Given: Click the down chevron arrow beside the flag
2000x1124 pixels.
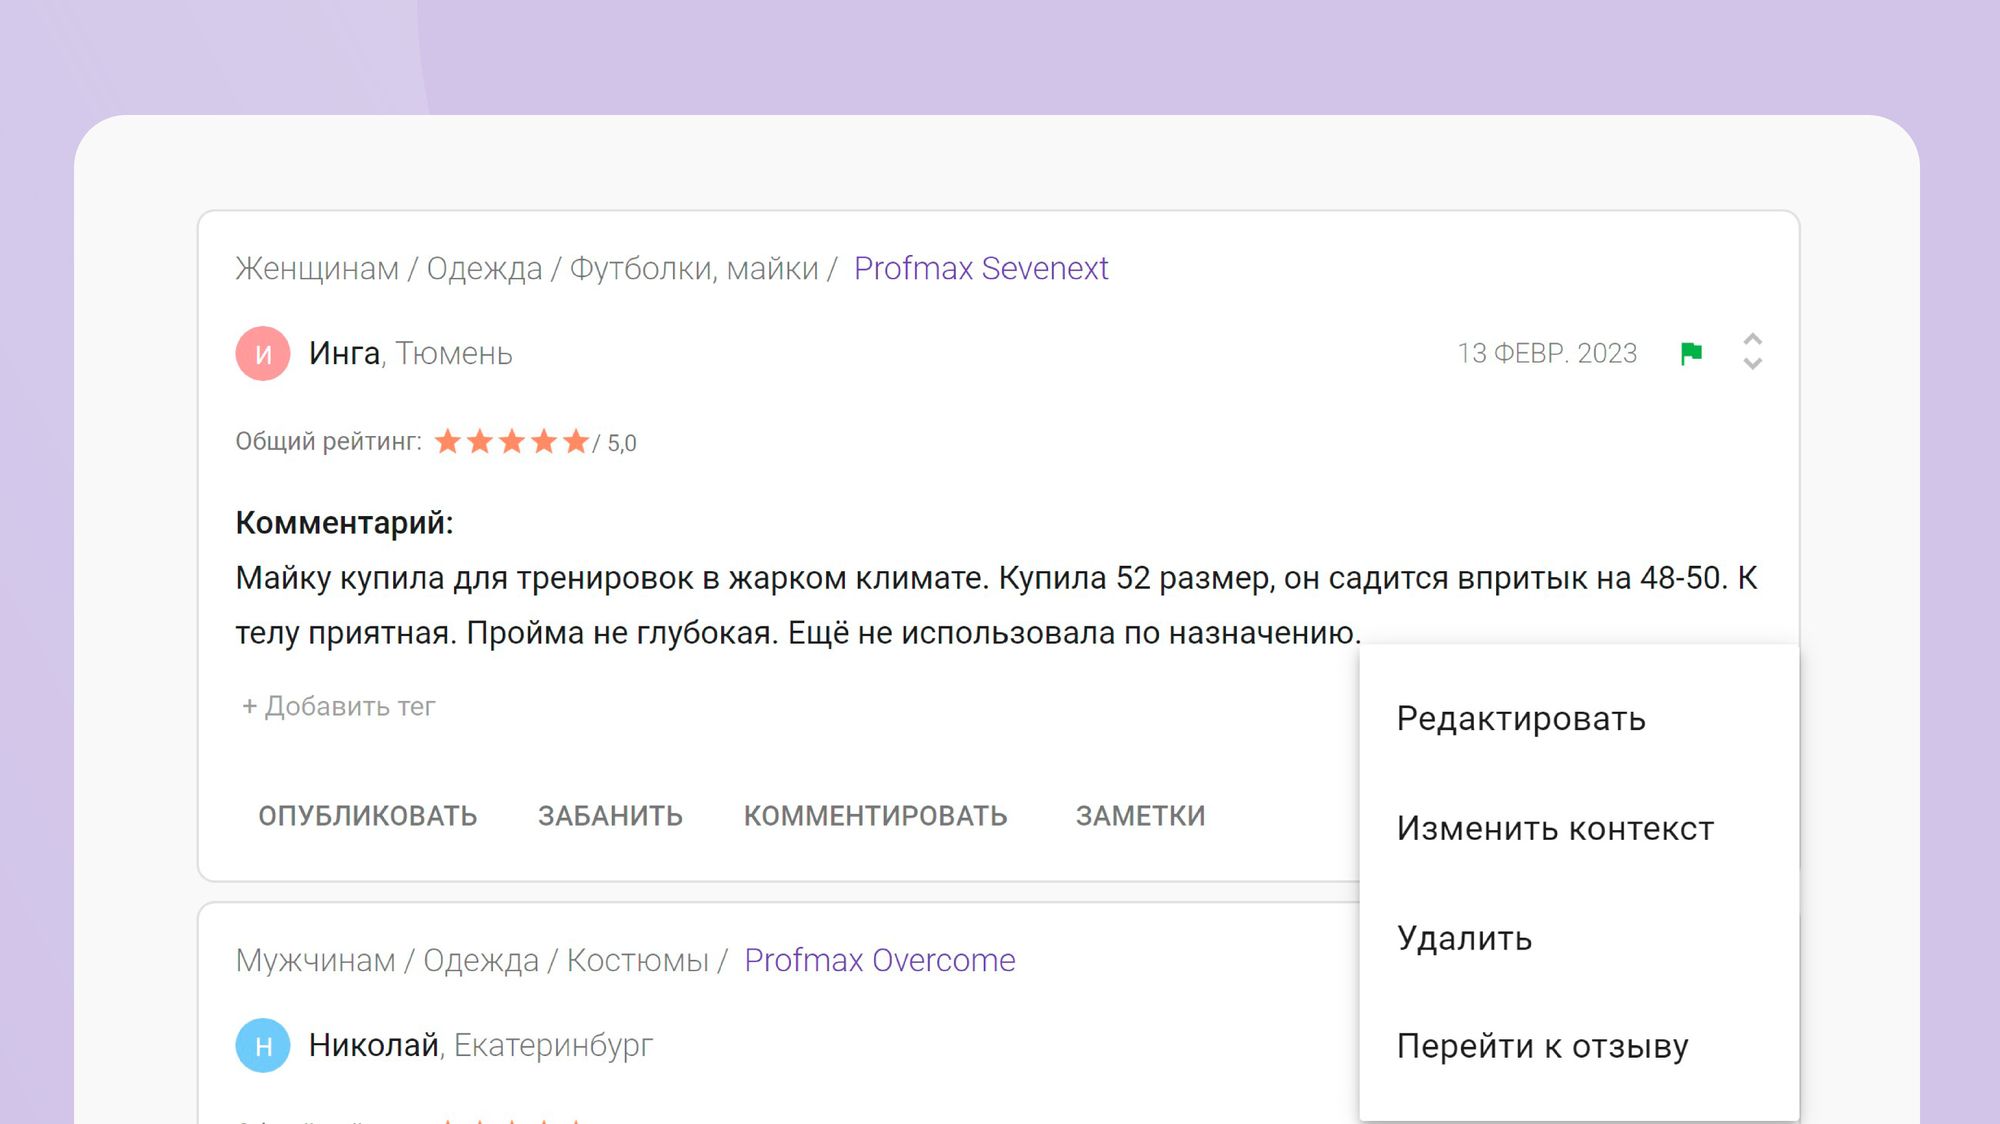Looking at the screenshot, I should point(1752,365).
